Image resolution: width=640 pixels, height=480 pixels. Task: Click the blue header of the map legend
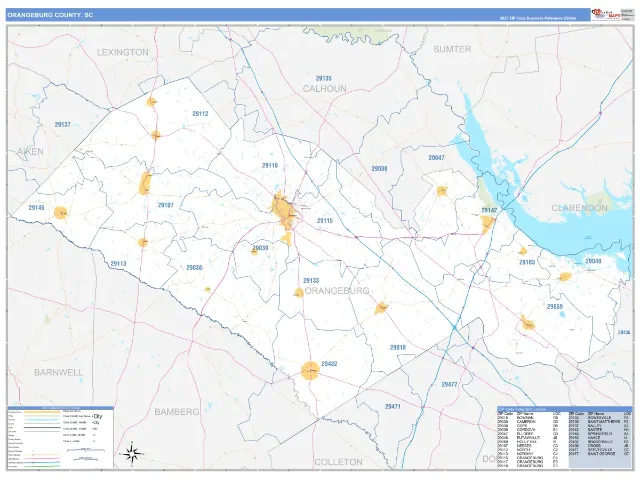(x=60, y=408)
